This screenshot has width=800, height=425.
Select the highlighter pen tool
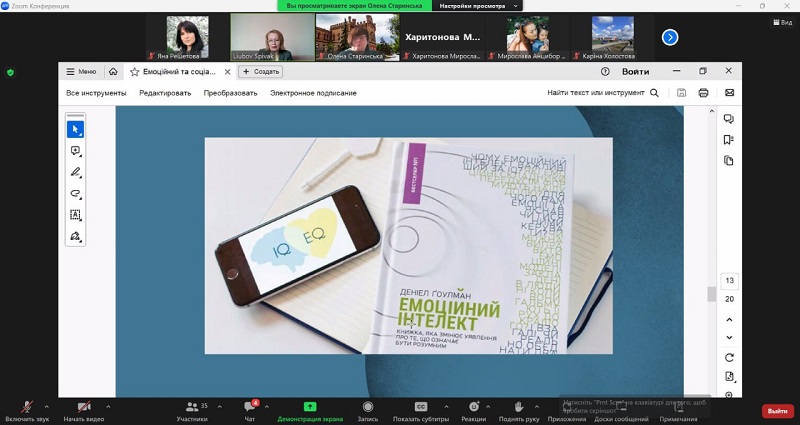click(x=75, y=172)
